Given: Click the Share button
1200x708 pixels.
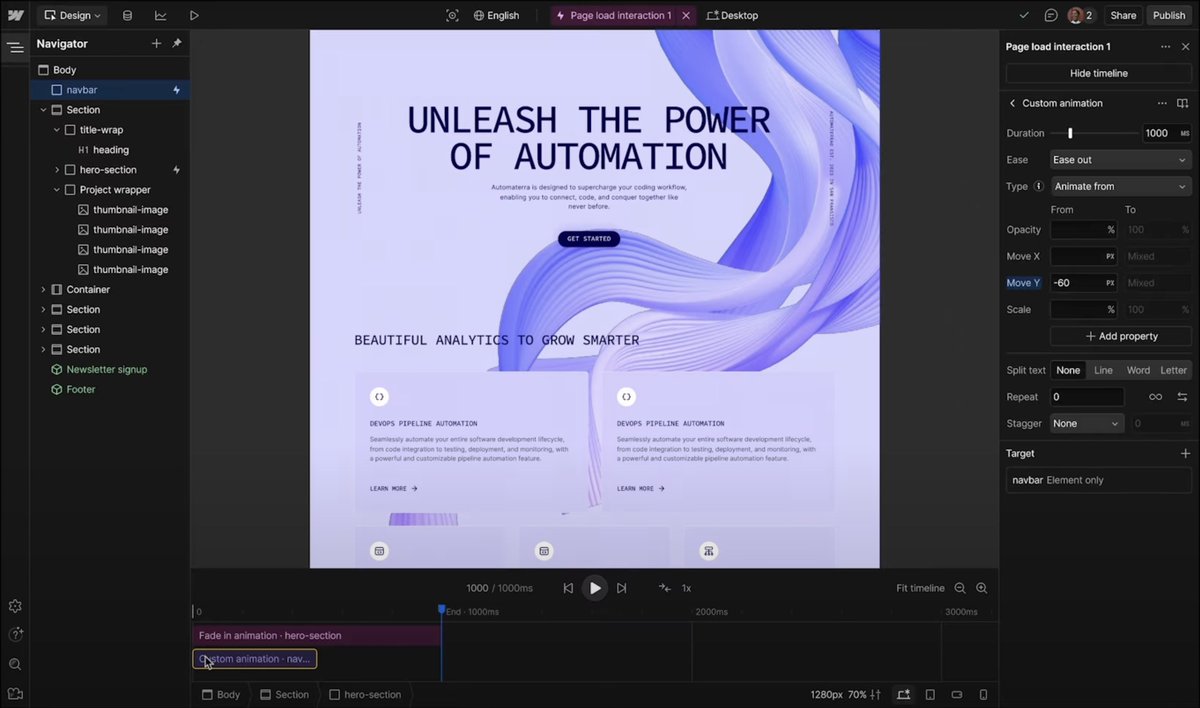Looking at the screenshot, I should point(1123,15).
